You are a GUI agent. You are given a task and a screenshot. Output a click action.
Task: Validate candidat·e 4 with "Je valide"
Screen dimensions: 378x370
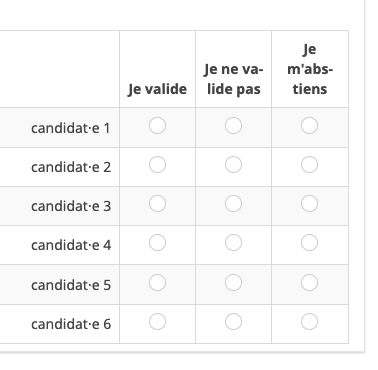click(x=157, y=243)
